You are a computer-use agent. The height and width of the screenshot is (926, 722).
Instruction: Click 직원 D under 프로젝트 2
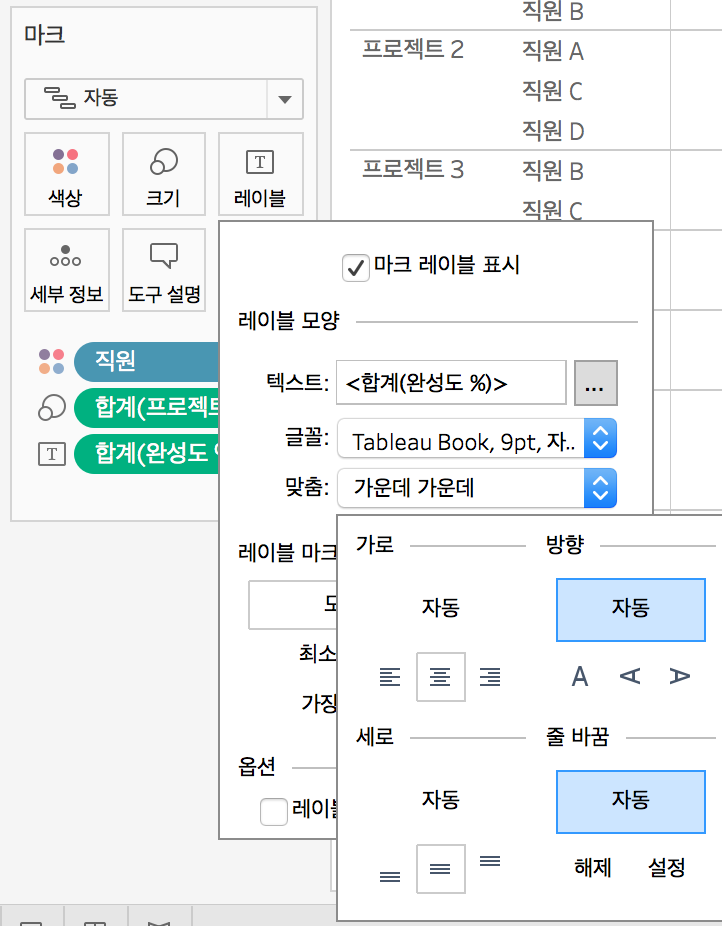coord(553,131)
